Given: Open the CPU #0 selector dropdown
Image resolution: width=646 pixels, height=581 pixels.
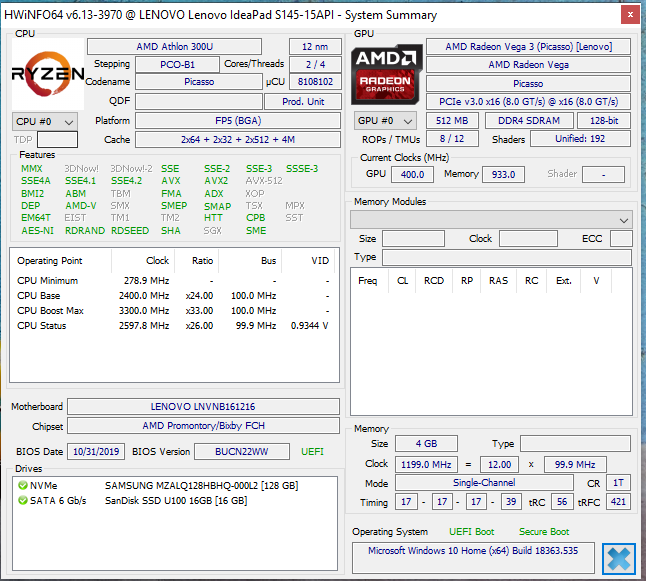Looking at the screenshot, I should 44,121.
